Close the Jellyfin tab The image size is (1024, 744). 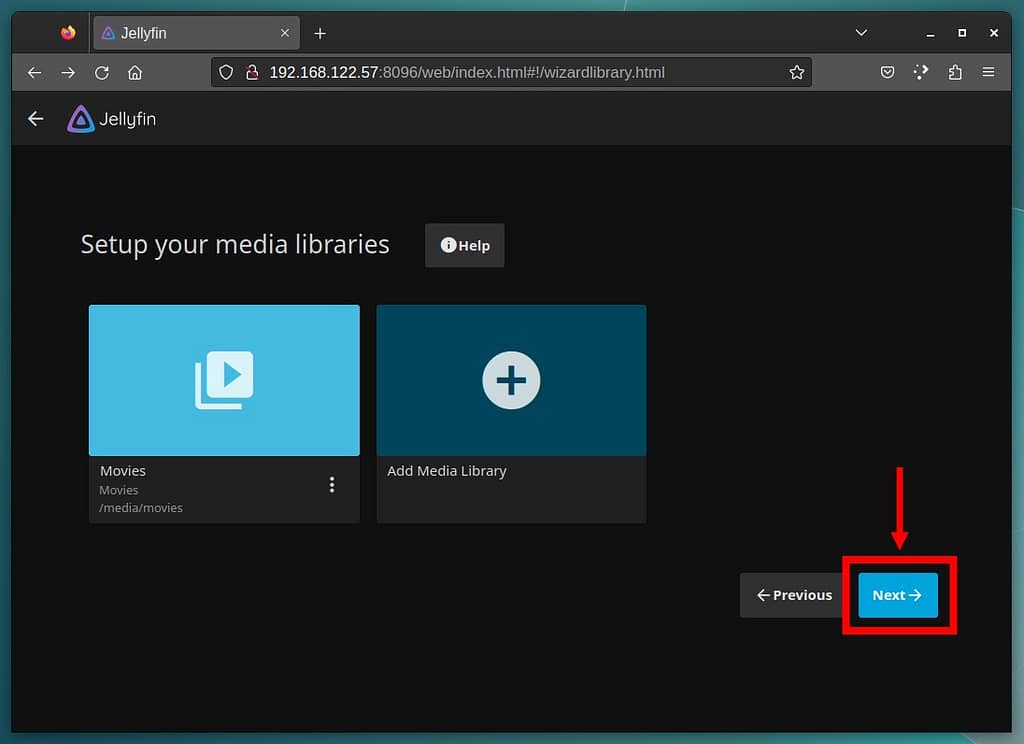click(284, 33)
